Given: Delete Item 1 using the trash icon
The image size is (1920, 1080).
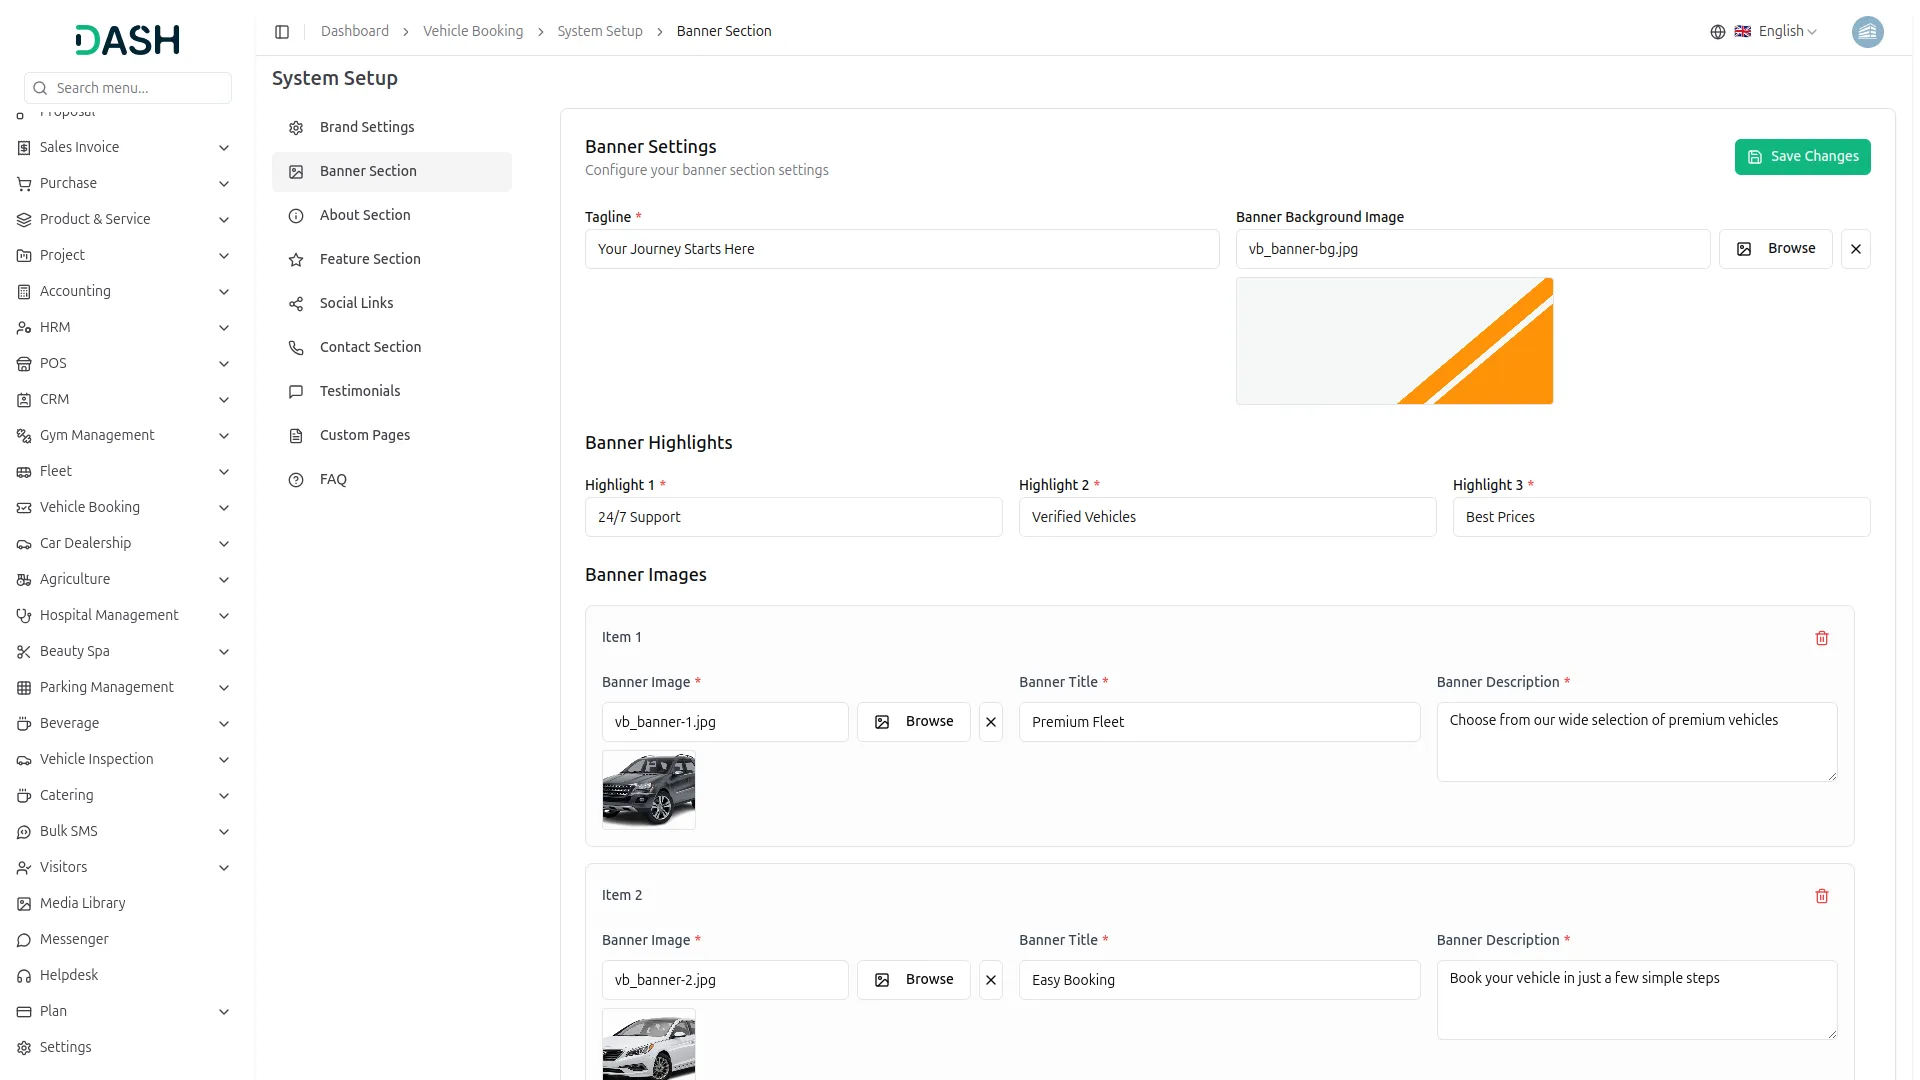Looking at the screenshot, I should click(1821, 637).
